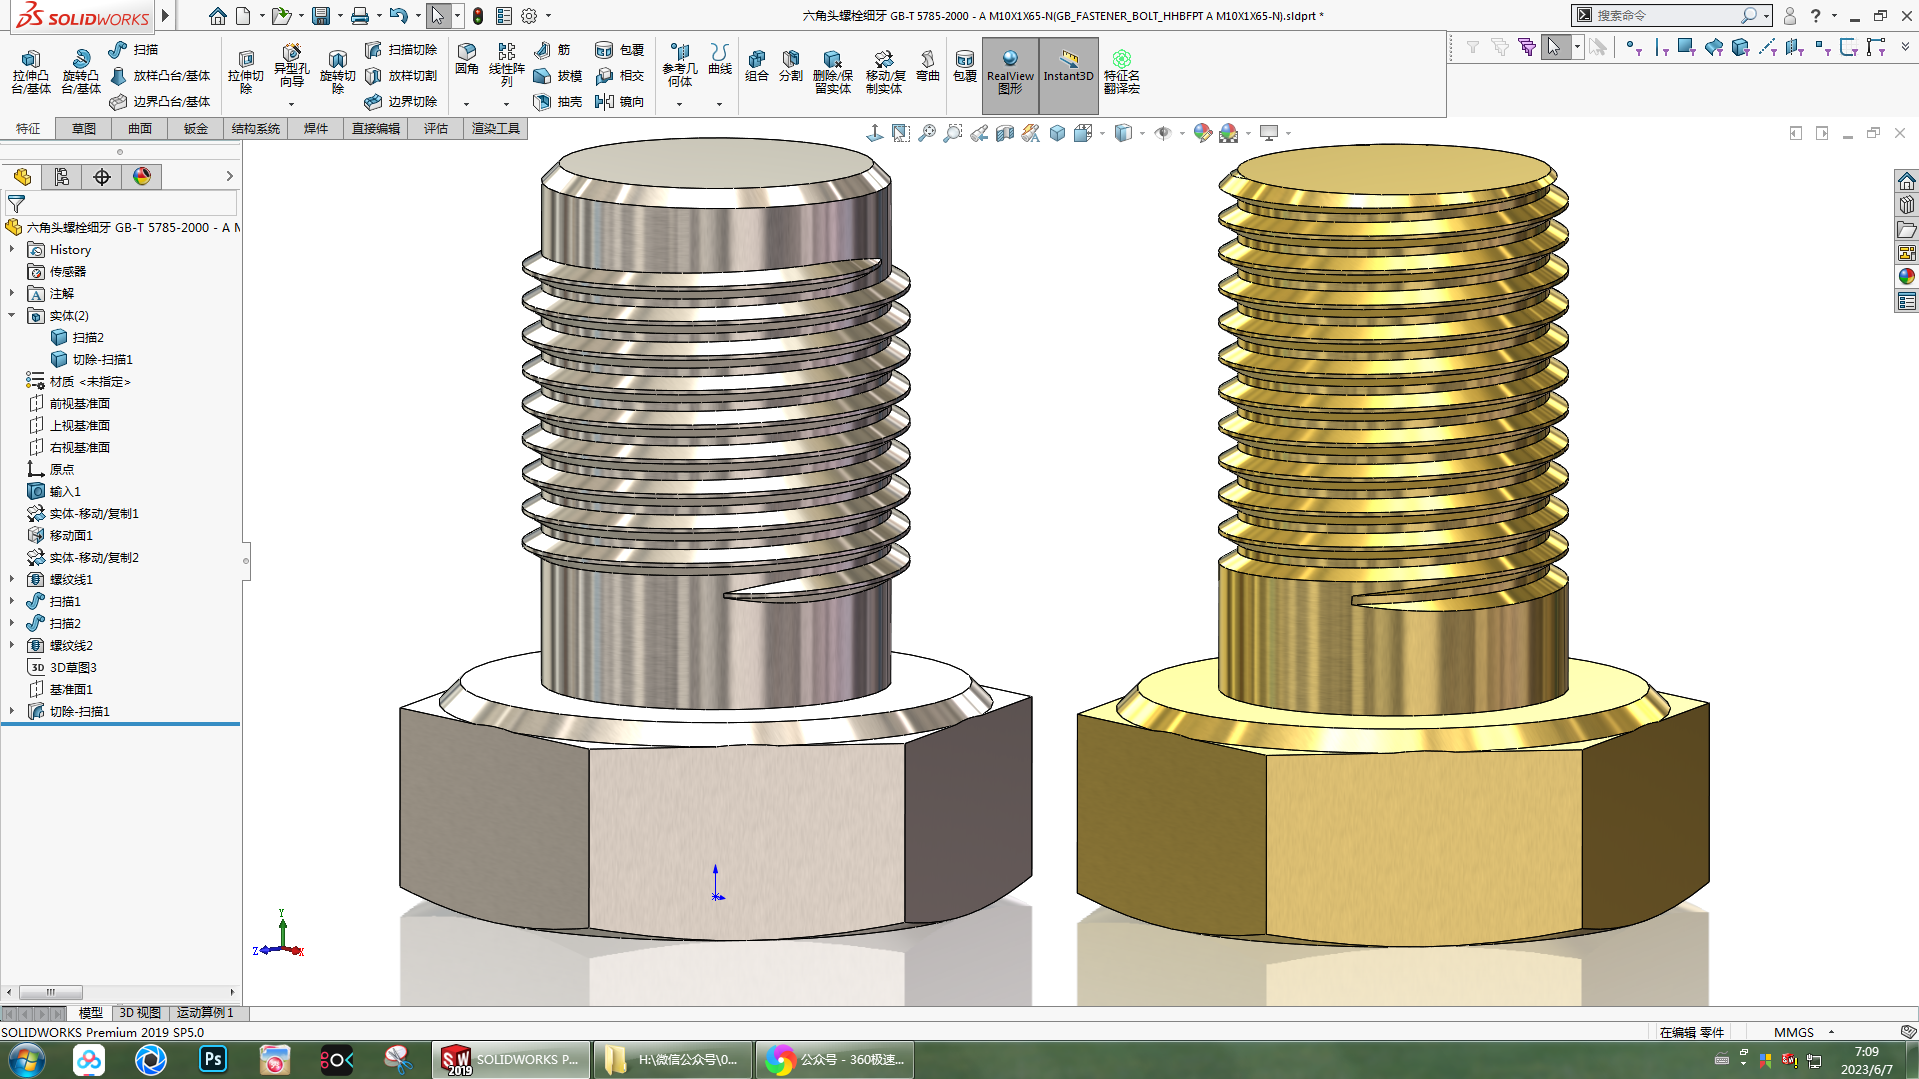Expand the History folder in feature tree

pos(12,249)
